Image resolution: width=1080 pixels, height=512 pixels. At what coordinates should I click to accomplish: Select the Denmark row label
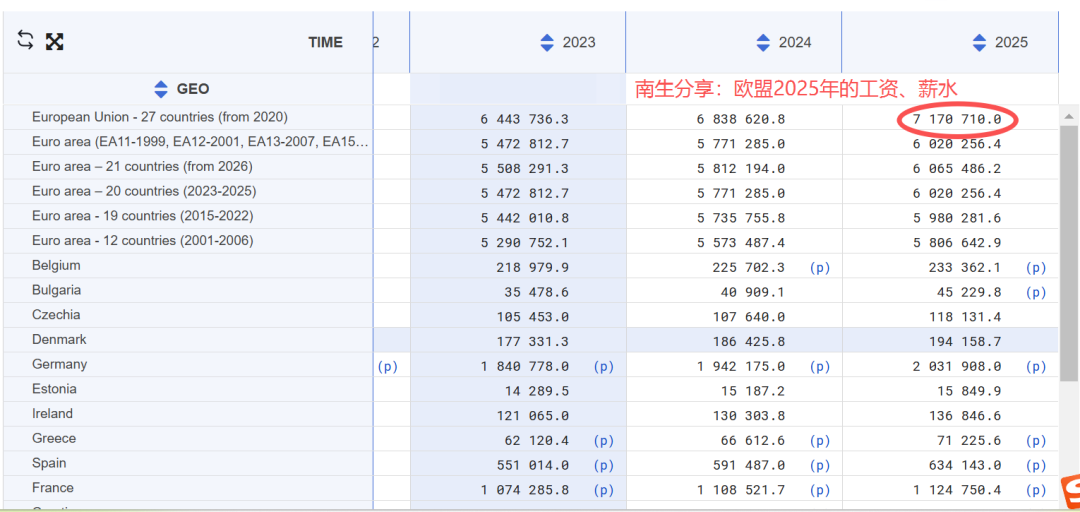tap(59, 339)
